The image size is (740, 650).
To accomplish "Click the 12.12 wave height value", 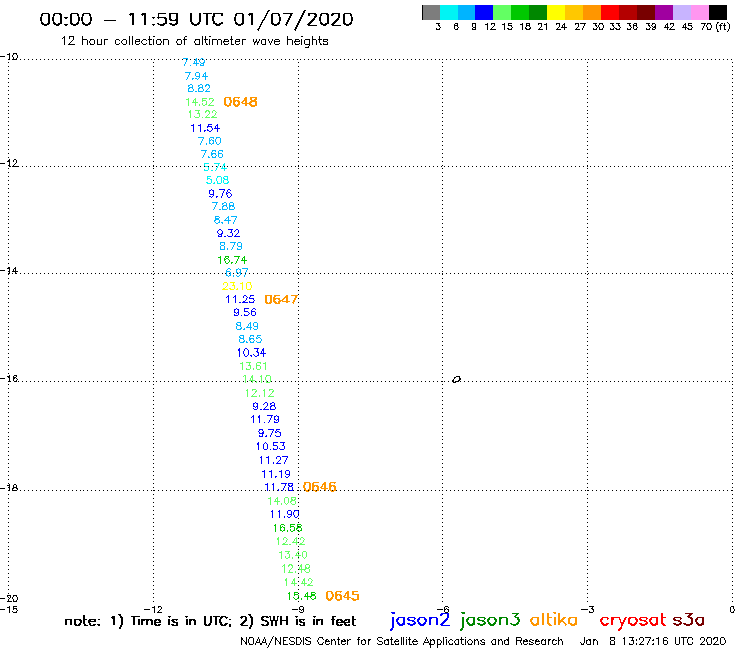I will pyautogui.click(x=260, y=393).
